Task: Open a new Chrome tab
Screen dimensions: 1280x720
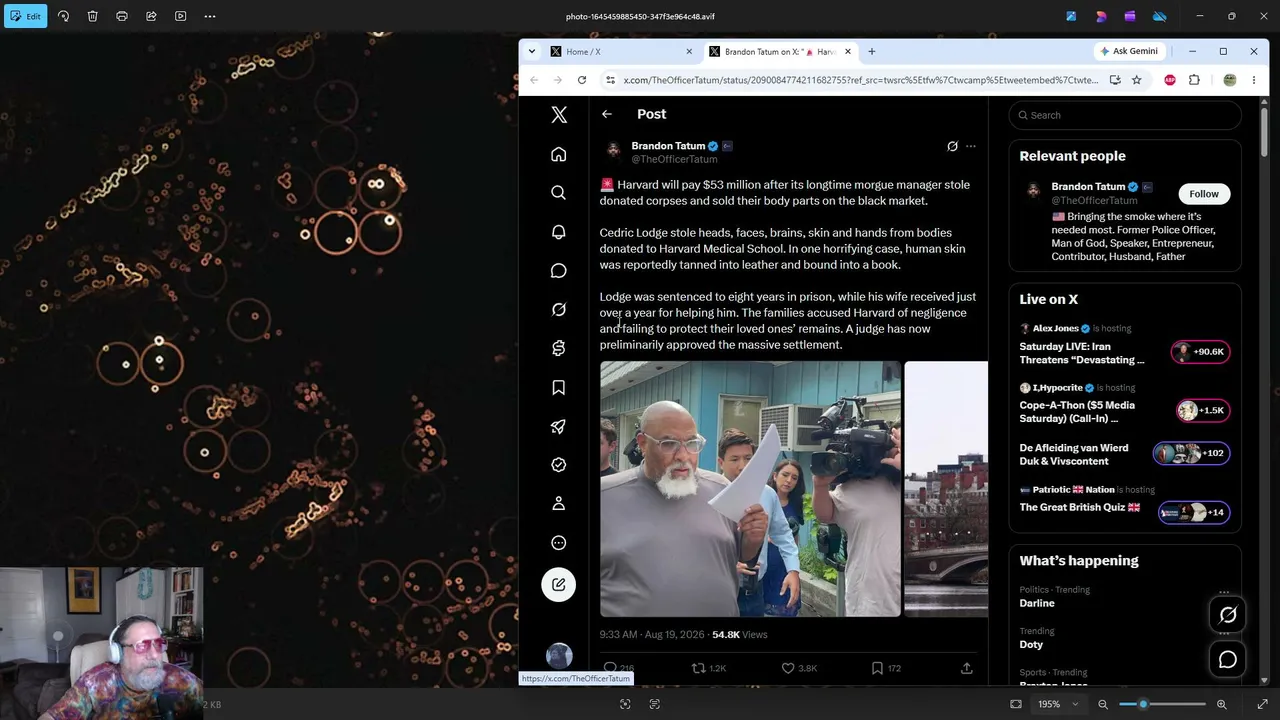Action: (x=872, y=52)
